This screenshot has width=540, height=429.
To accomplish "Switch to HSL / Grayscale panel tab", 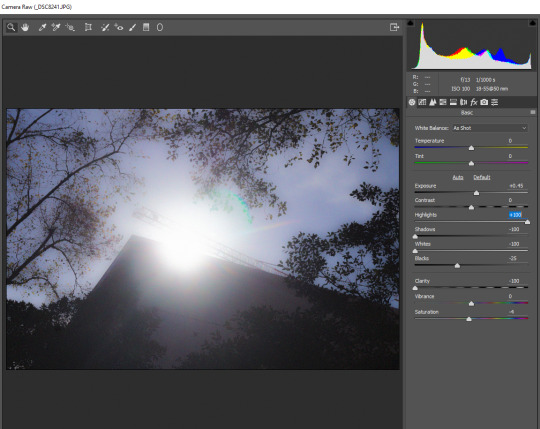I will (443, 102).
